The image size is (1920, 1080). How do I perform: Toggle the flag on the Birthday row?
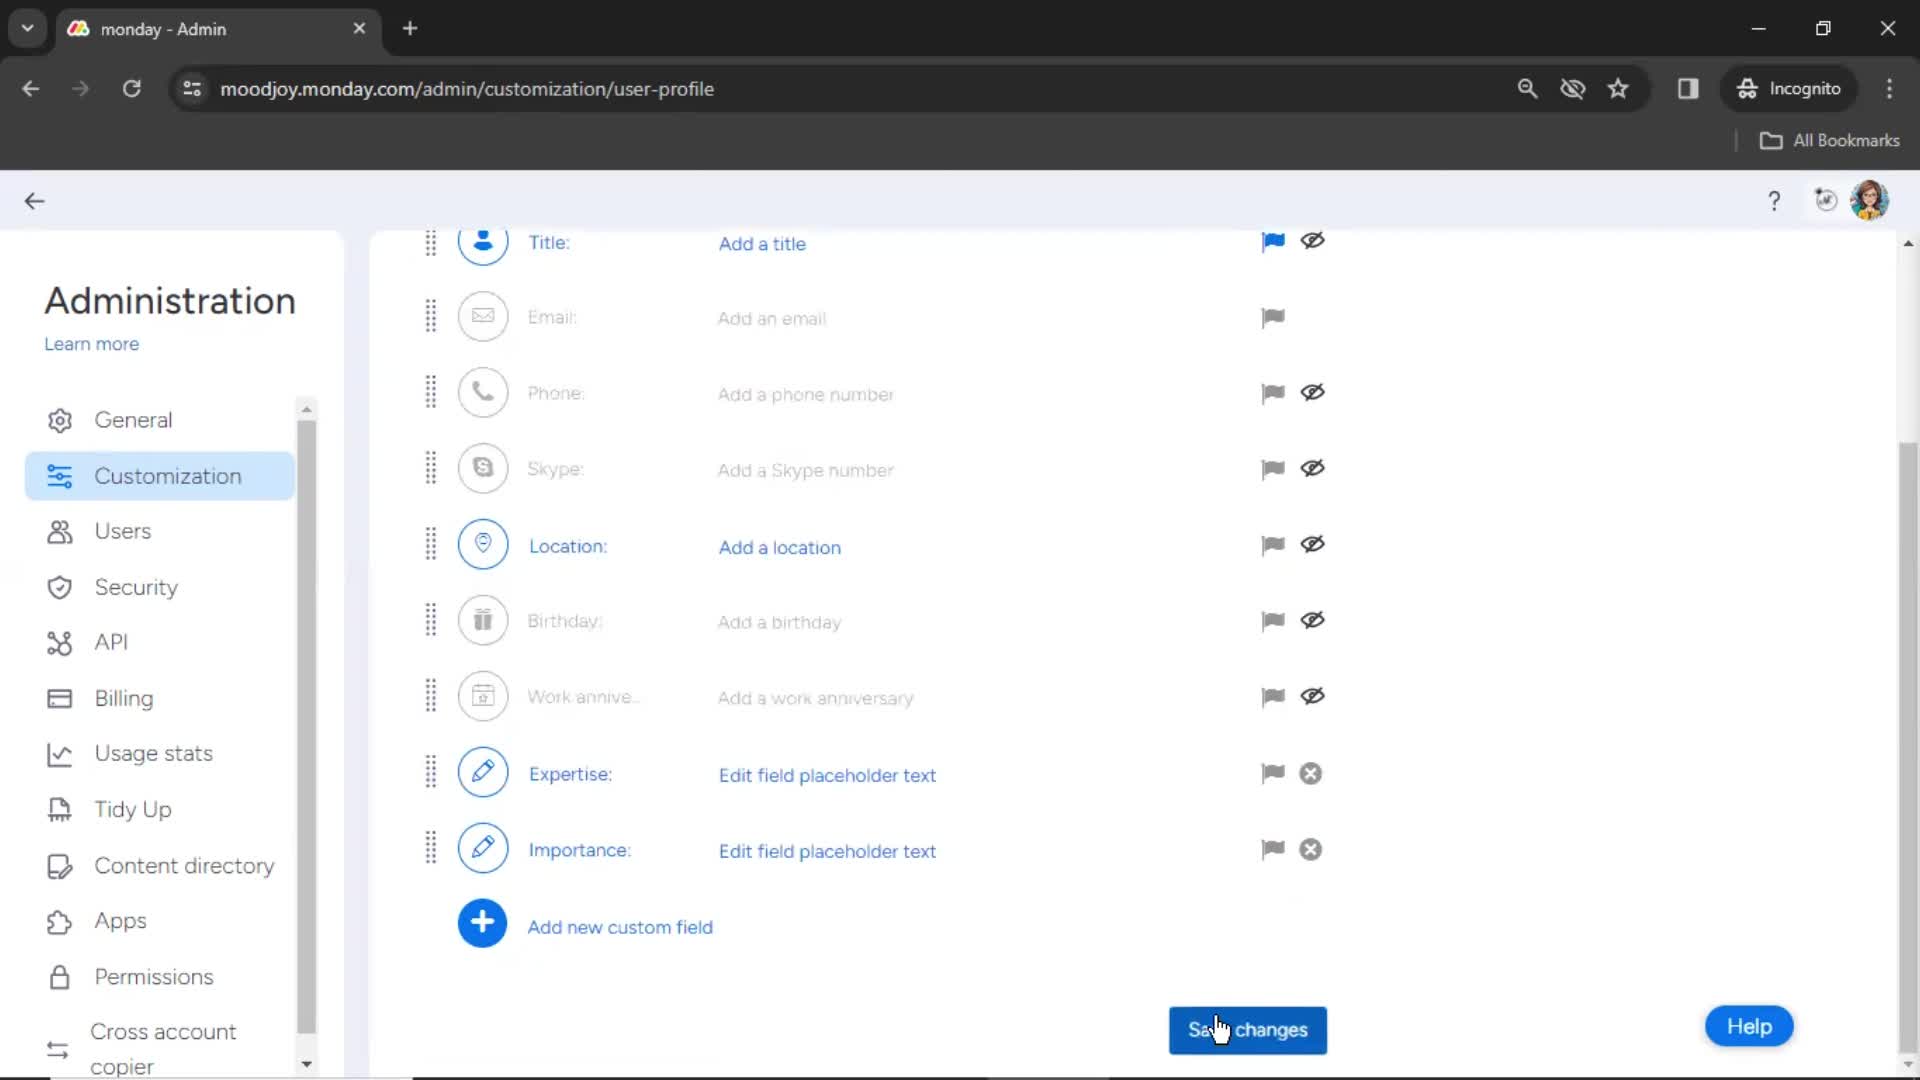click(1273, 621)
